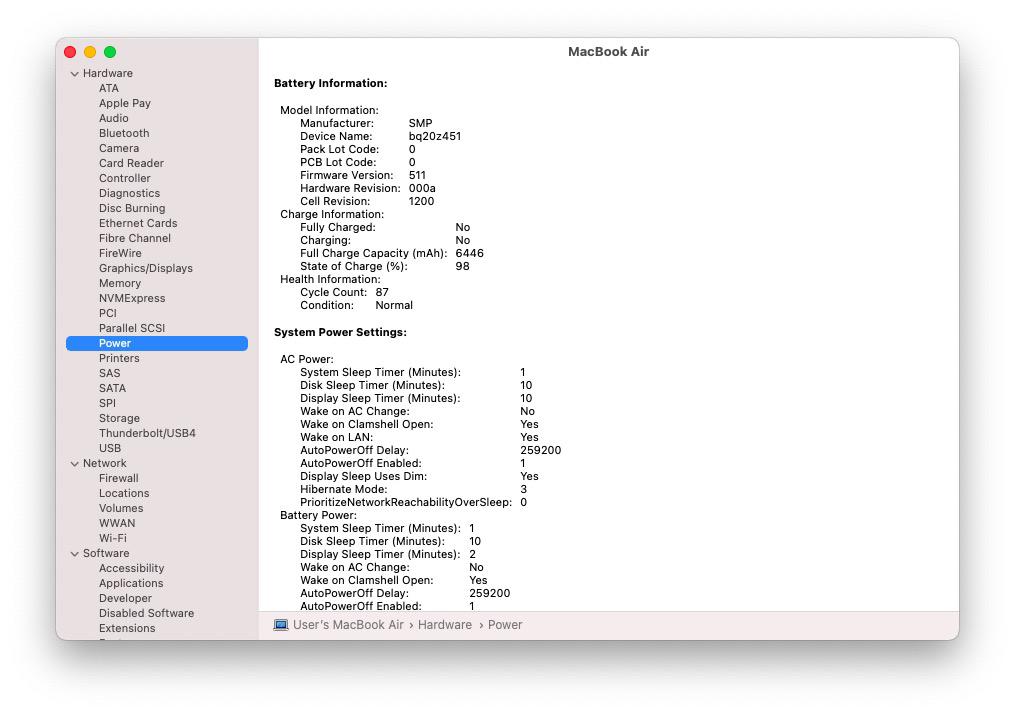Select PCI in the sidebar
Viewport: 1015px width, 714px height.
tap(107, 313)
